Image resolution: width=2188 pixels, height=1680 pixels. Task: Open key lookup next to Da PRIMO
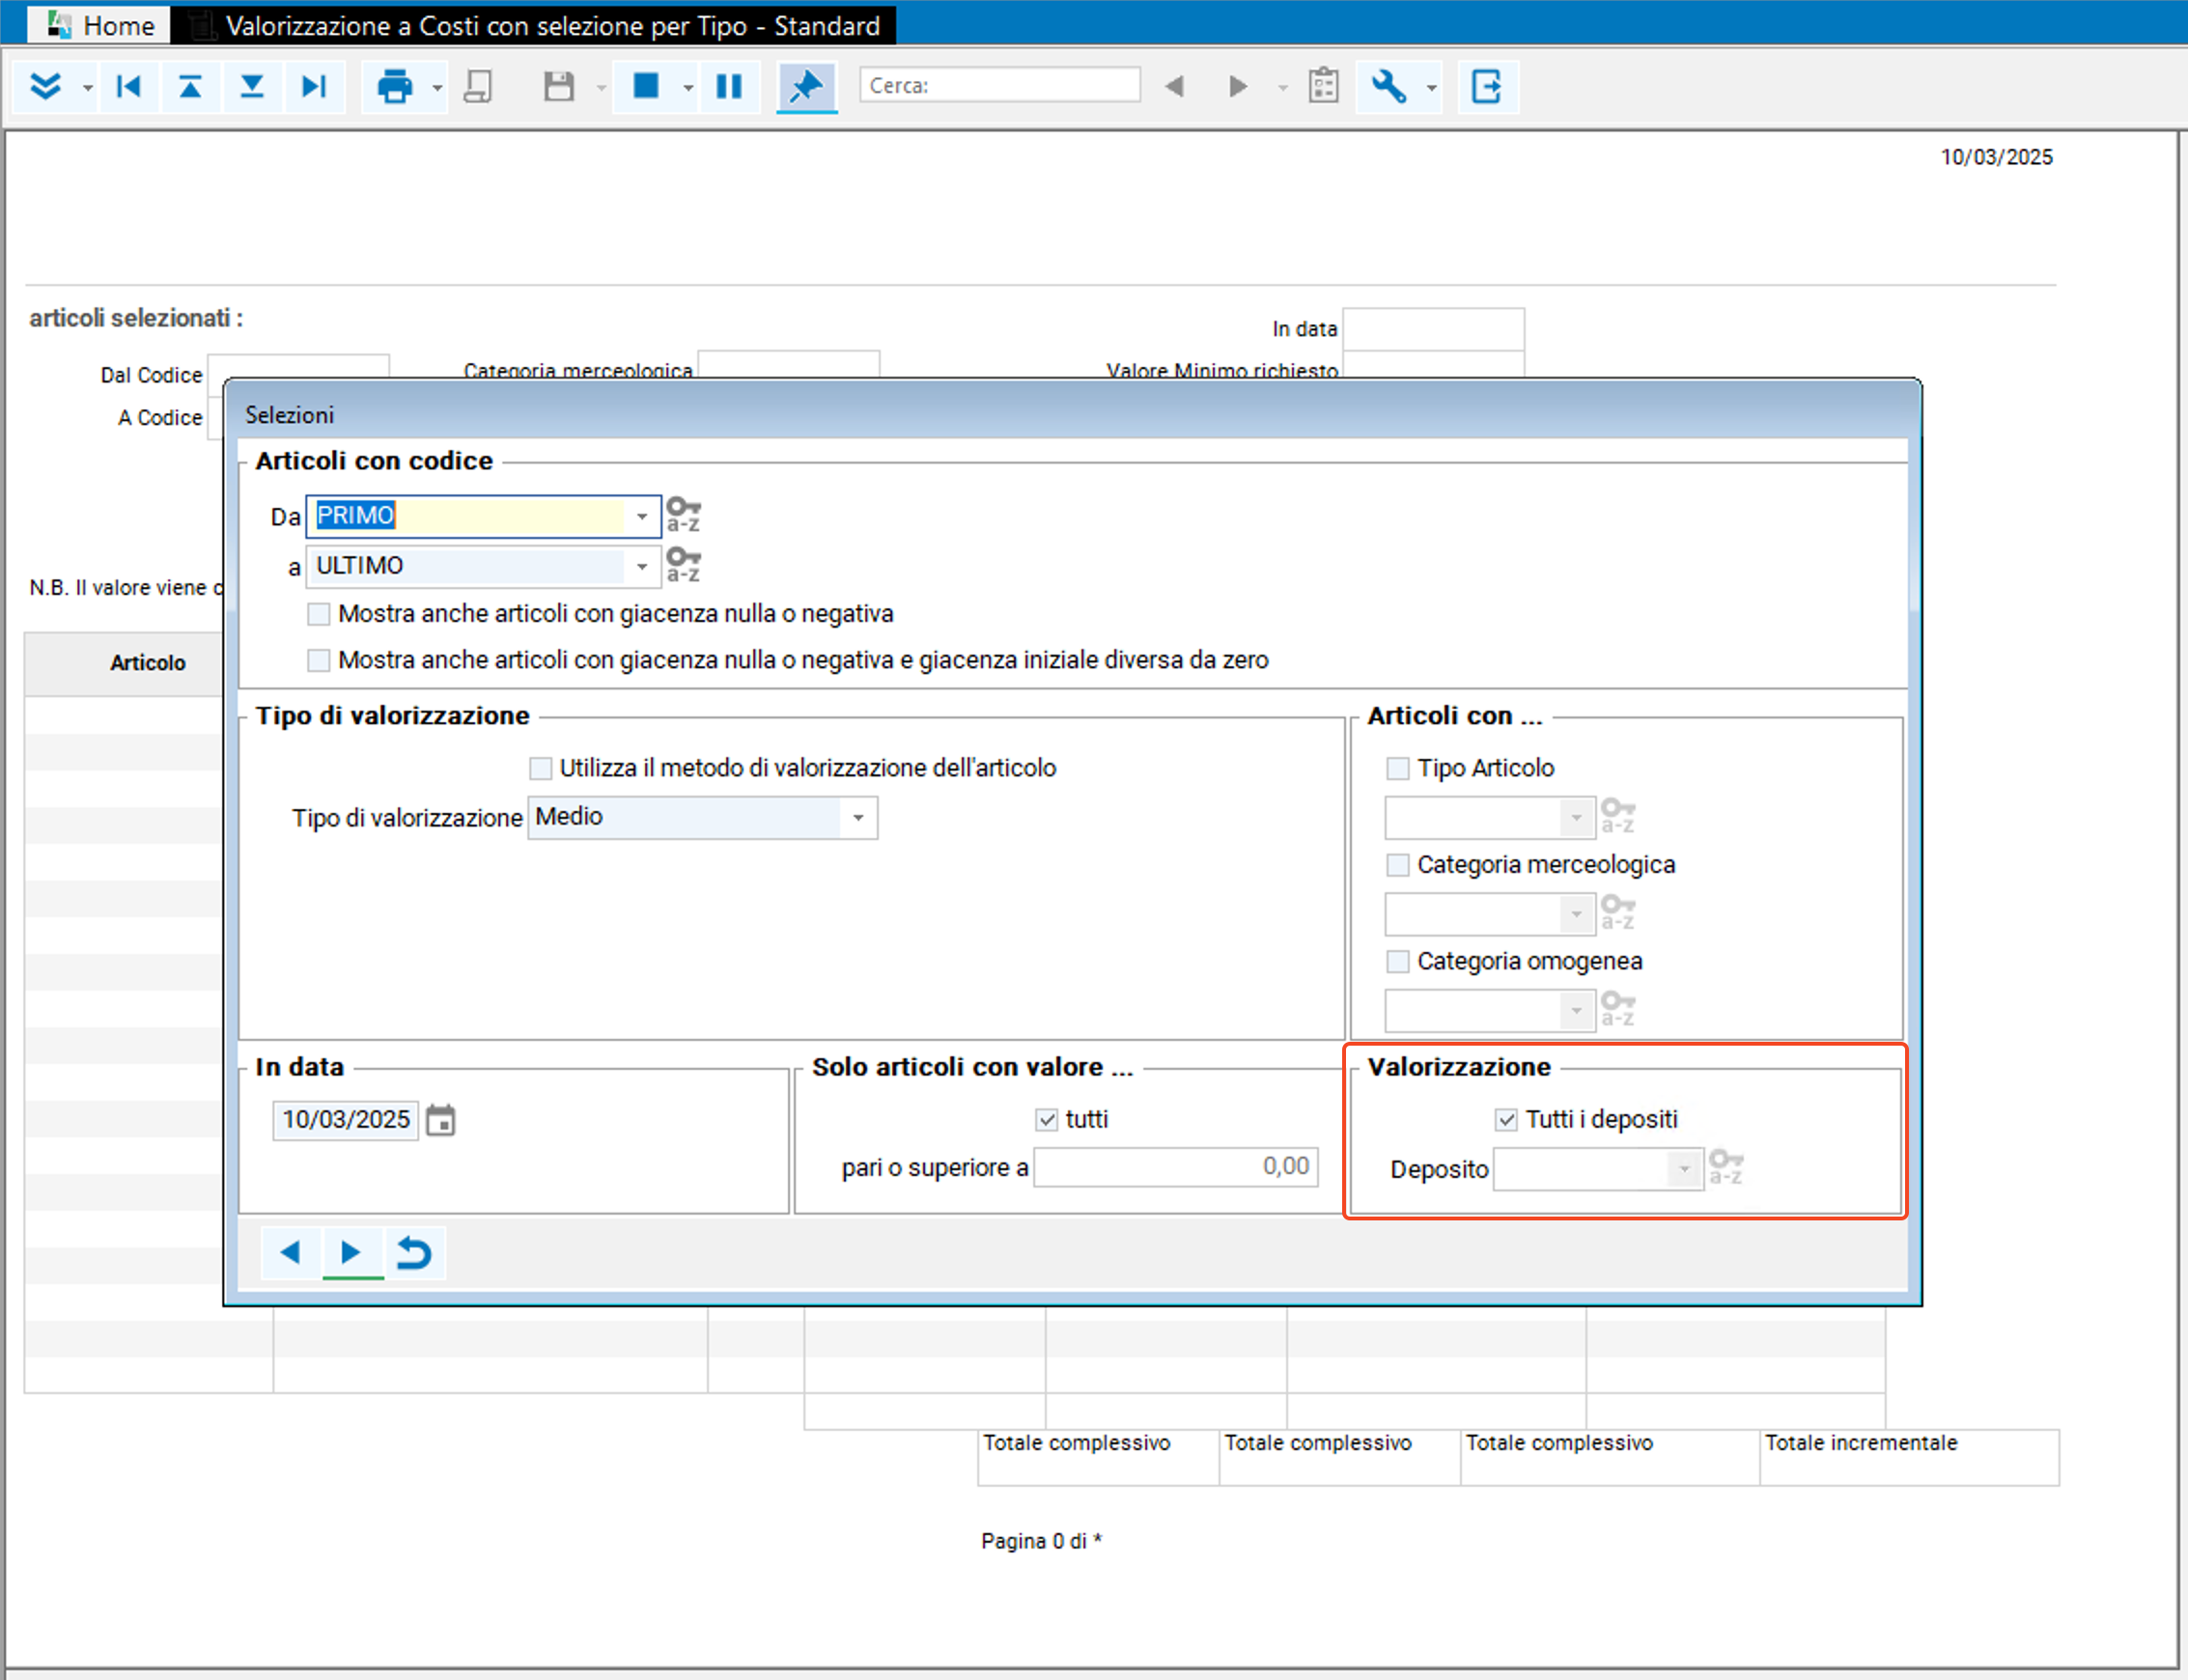pos(683,515)
